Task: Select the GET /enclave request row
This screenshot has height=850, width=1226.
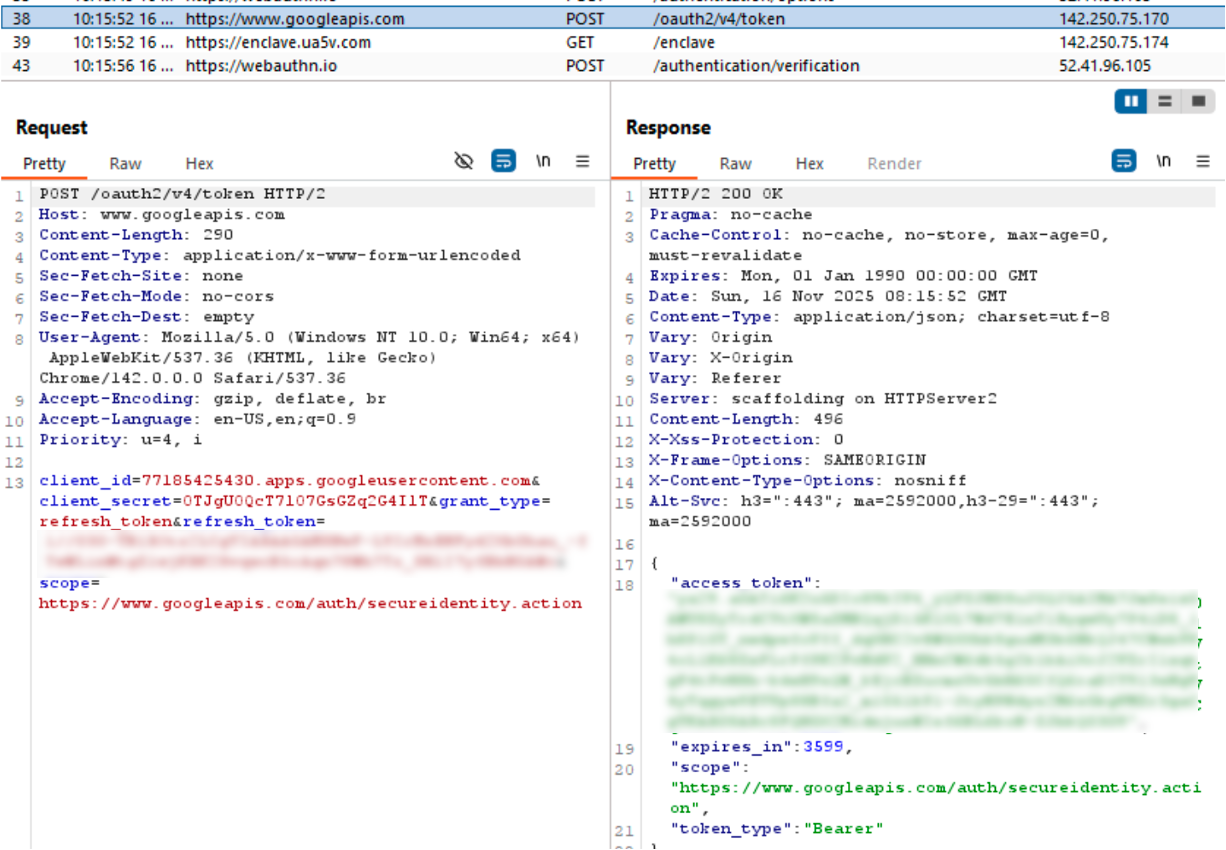Action: coord(400,44)
